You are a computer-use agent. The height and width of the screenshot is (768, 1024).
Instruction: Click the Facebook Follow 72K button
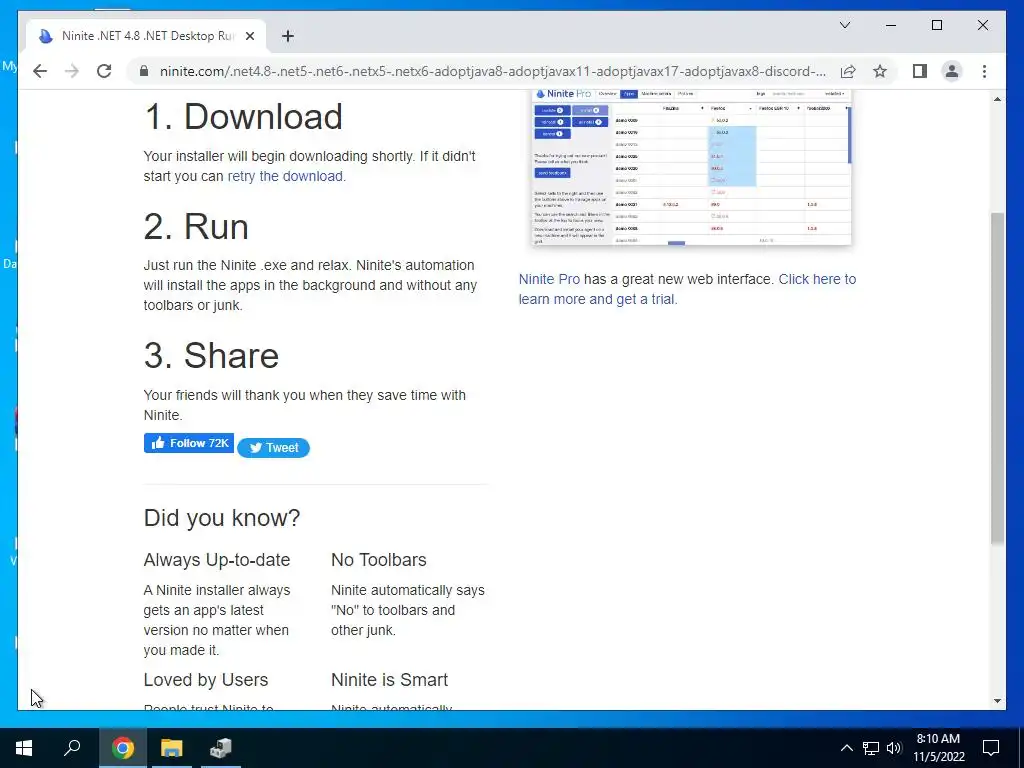[x=189, y=443]
